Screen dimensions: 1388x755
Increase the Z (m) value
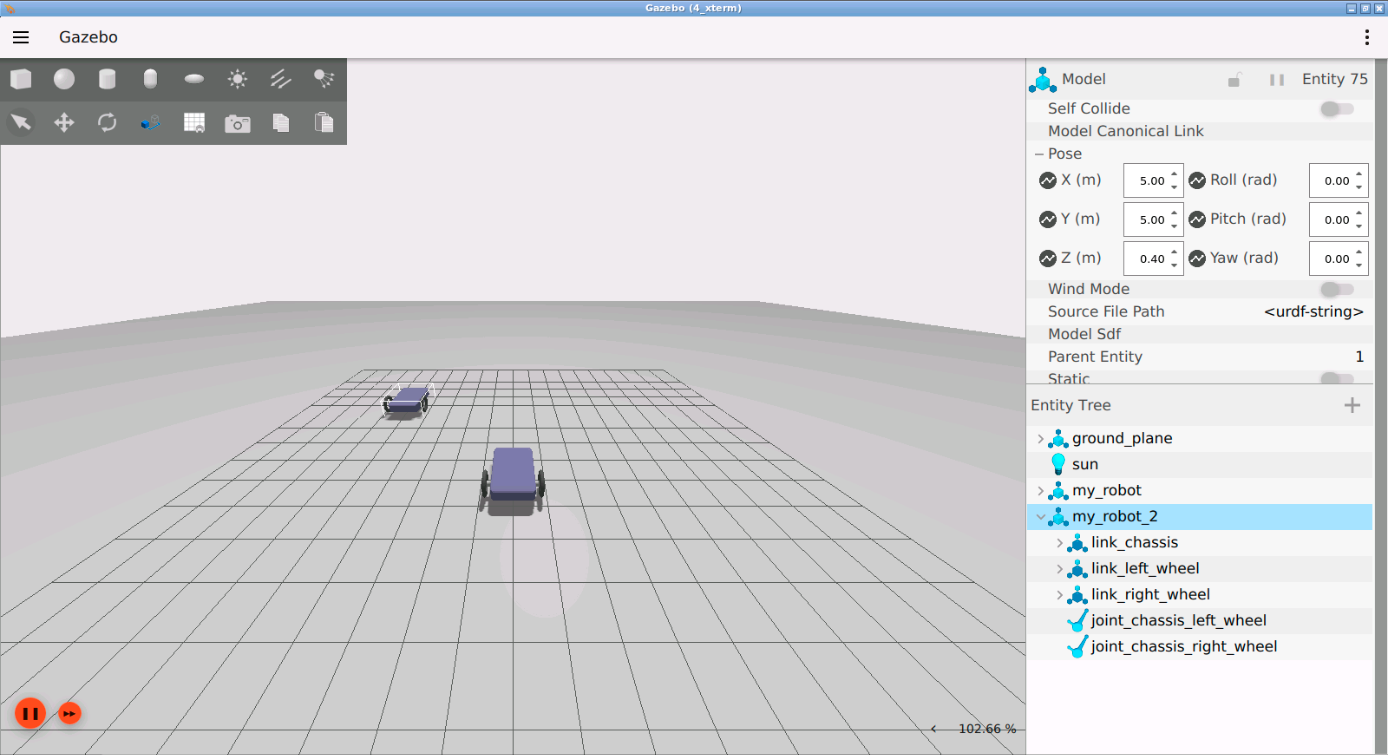[x=1175, y=251]
